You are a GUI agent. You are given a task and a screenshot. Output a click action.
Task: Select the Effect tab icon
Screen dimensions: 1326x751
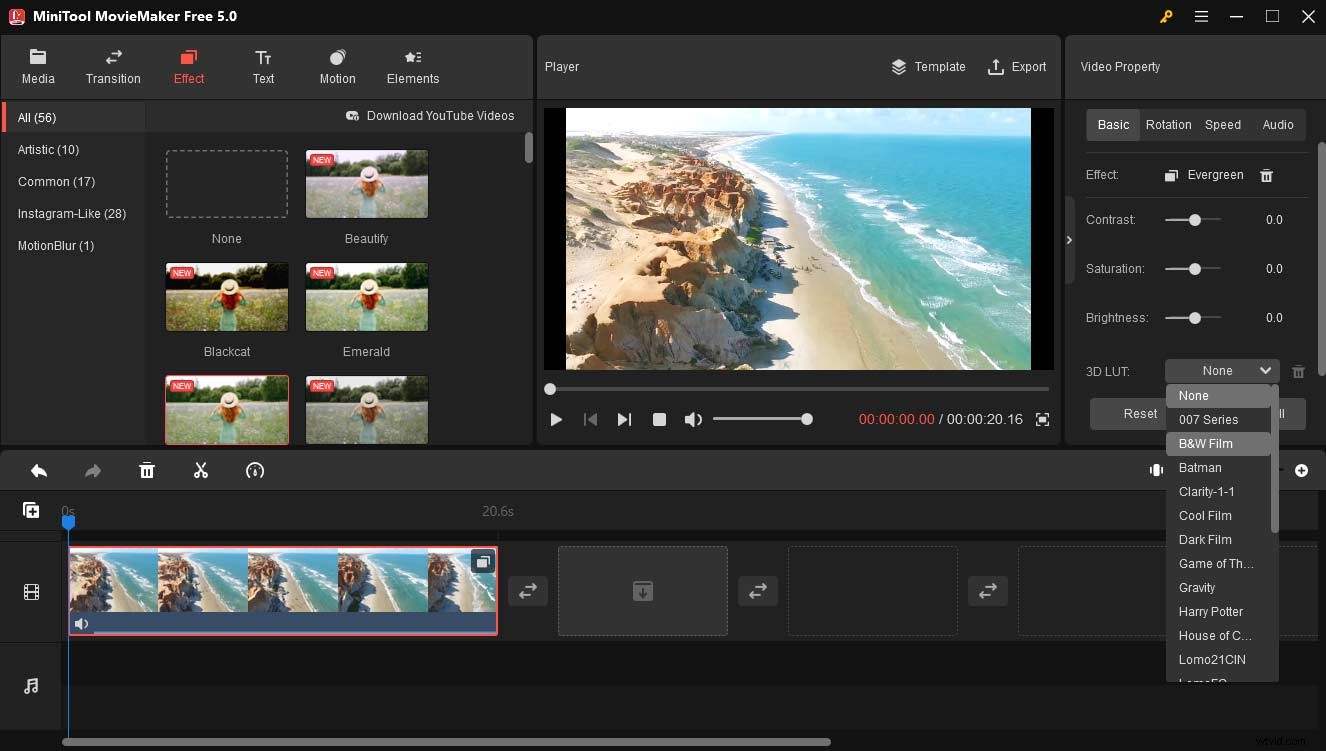pyautogui.click(x=188, y=58)
